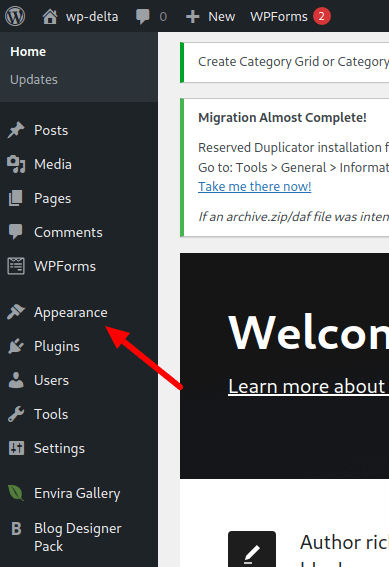The image size is (389, 567).
Task: Open the Comments sidebar menu
Action: coord(68,232)
